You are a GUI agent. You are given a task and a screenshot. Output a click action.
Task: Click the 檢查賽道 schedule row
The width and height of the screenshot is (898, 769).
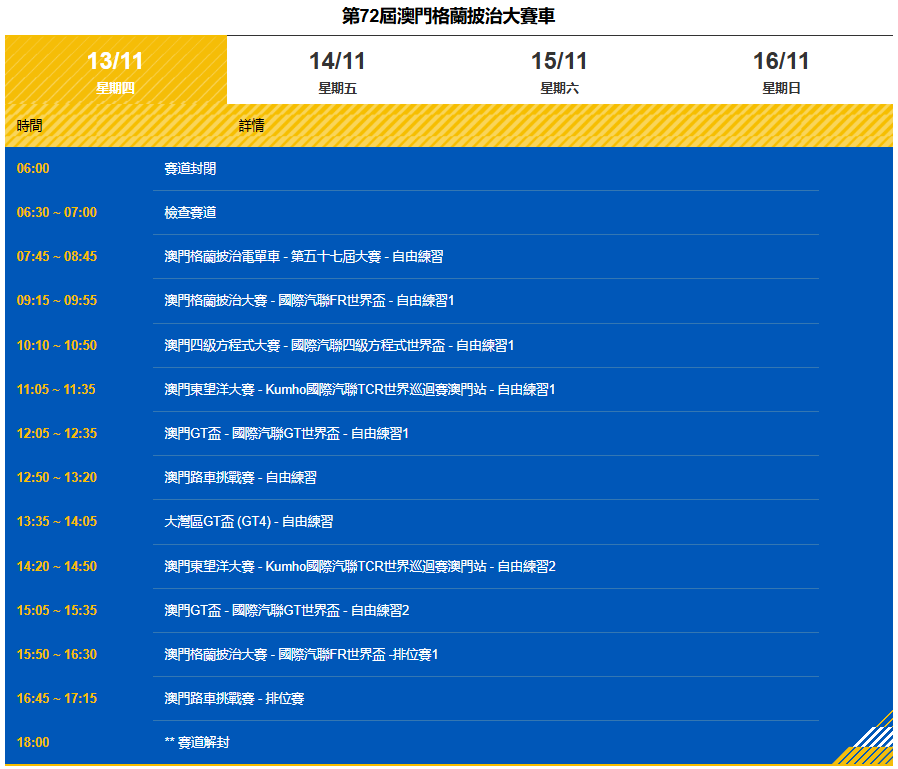coord(190,213)
